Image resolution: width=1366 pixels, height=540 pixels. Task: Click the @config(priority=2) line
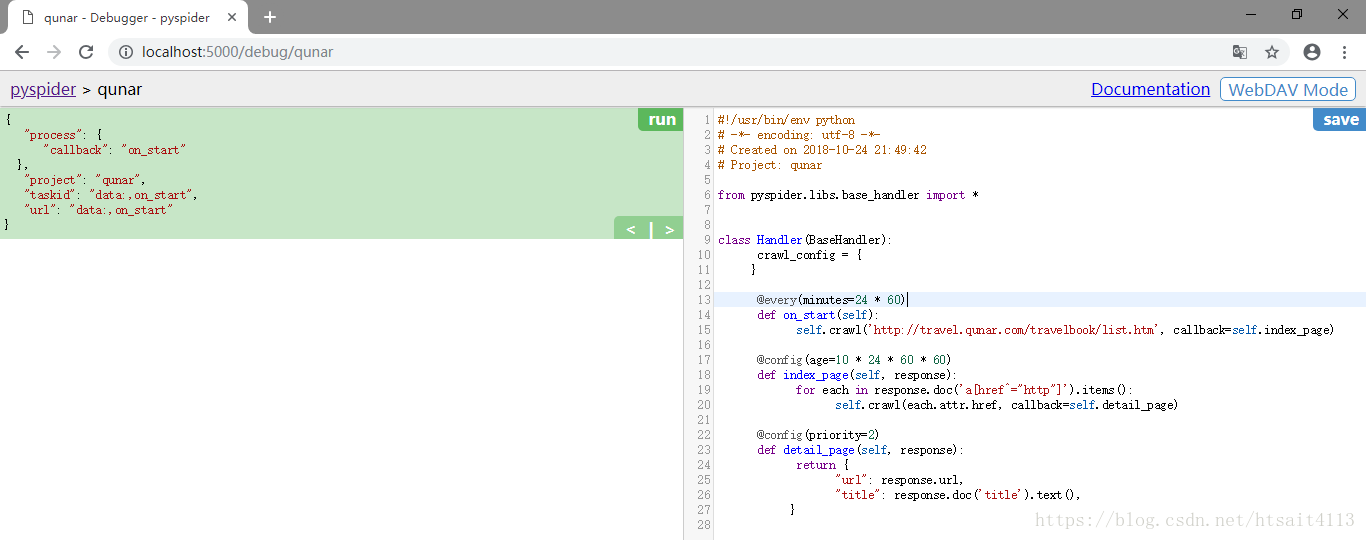tap(818, 435)
